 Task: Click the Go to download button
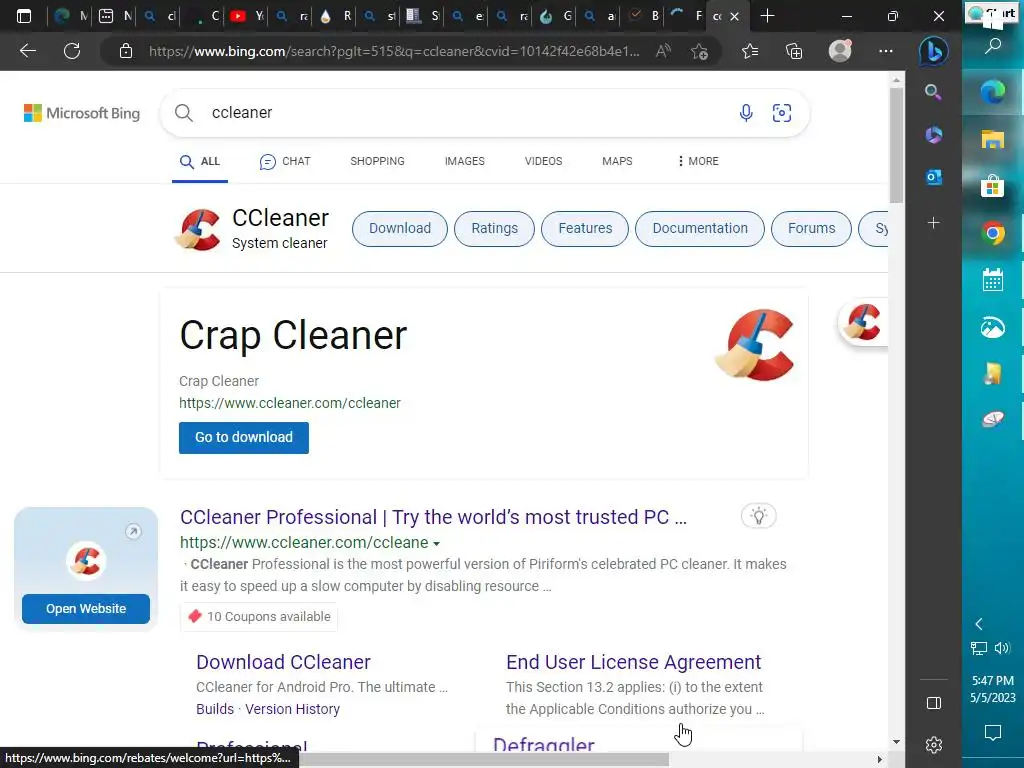click(x=244, y=438)
